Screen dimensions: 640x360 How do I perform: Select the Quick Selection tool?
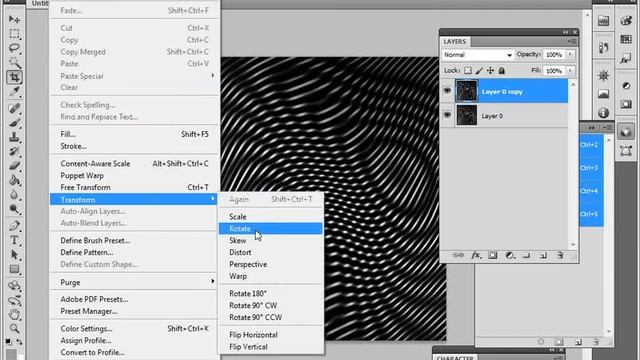(x=14, y=62)
